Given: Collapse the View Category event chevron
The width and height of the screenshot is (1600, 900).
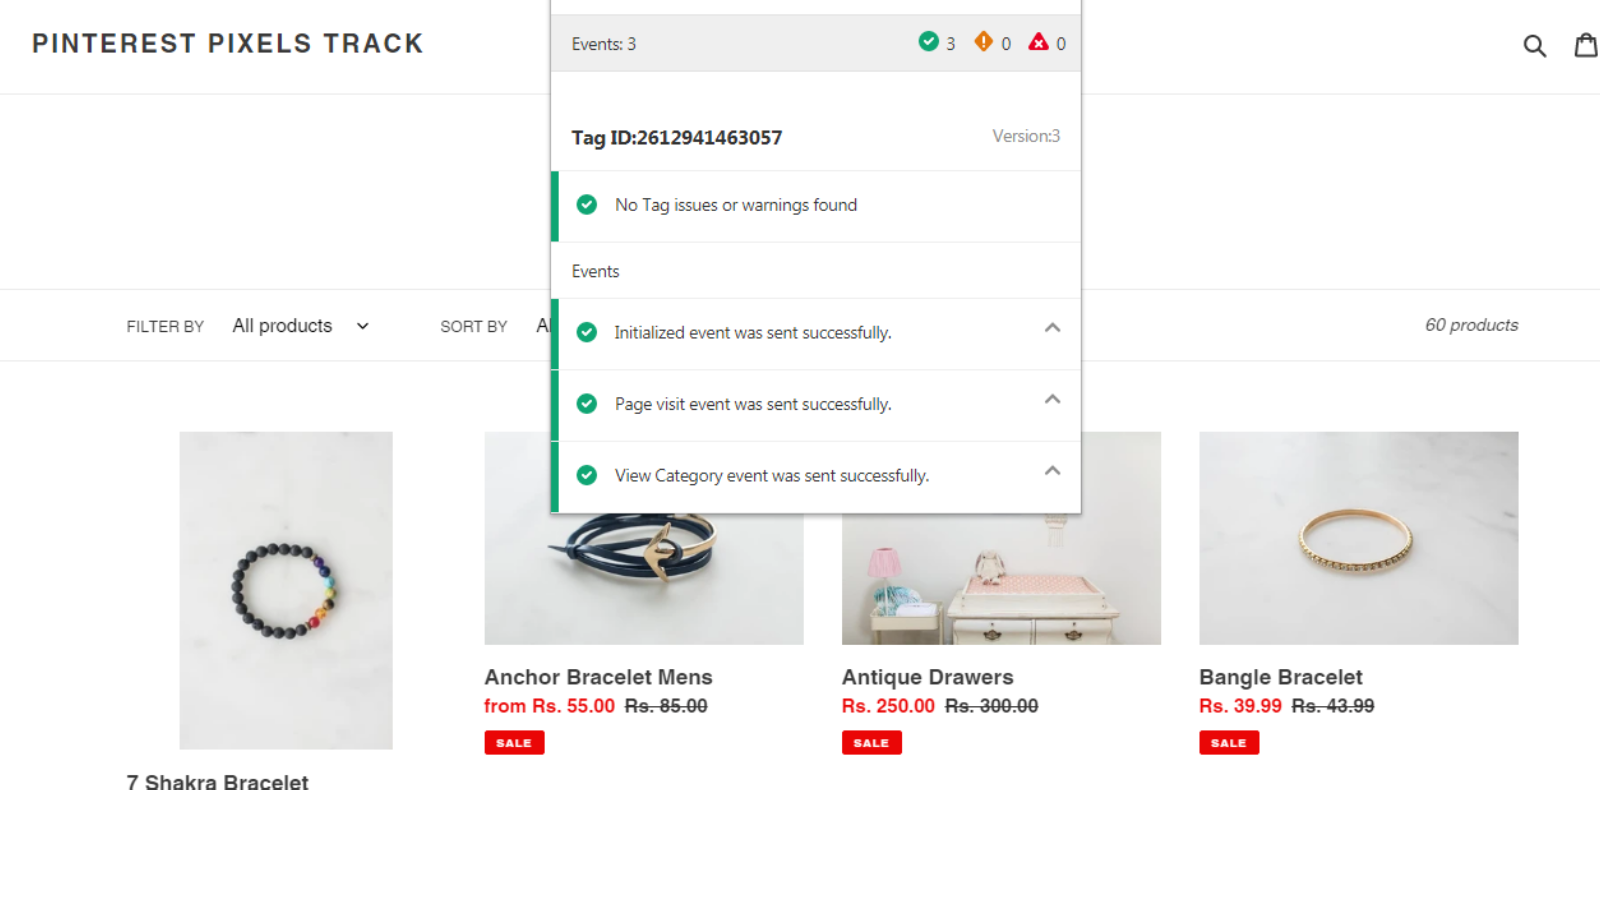Looking at the screenshot, I should 1052,471.
